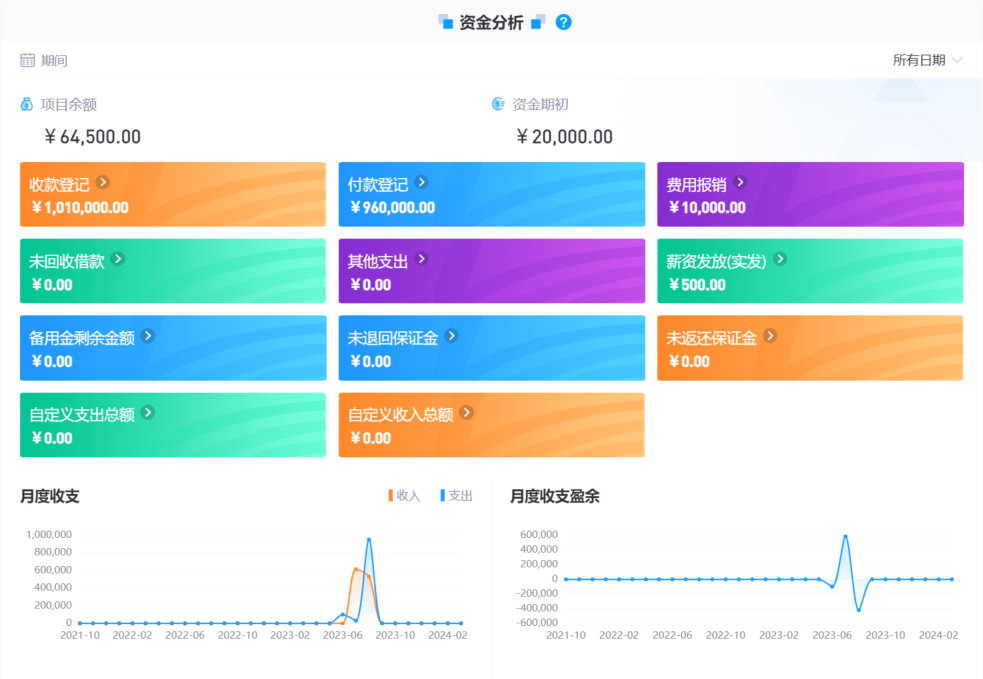Screen dimensions: 983x679
Task: Expand 备用金剩余金额 with its chevron
Action: point(148,337)
